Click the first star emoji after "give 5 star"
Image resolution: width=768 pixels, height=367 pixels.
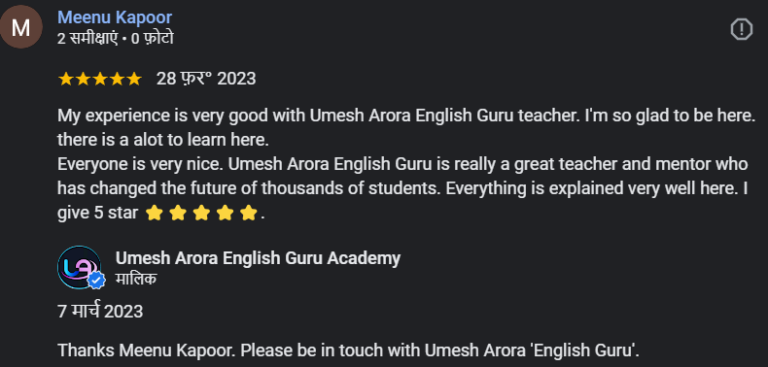(154, 214)
